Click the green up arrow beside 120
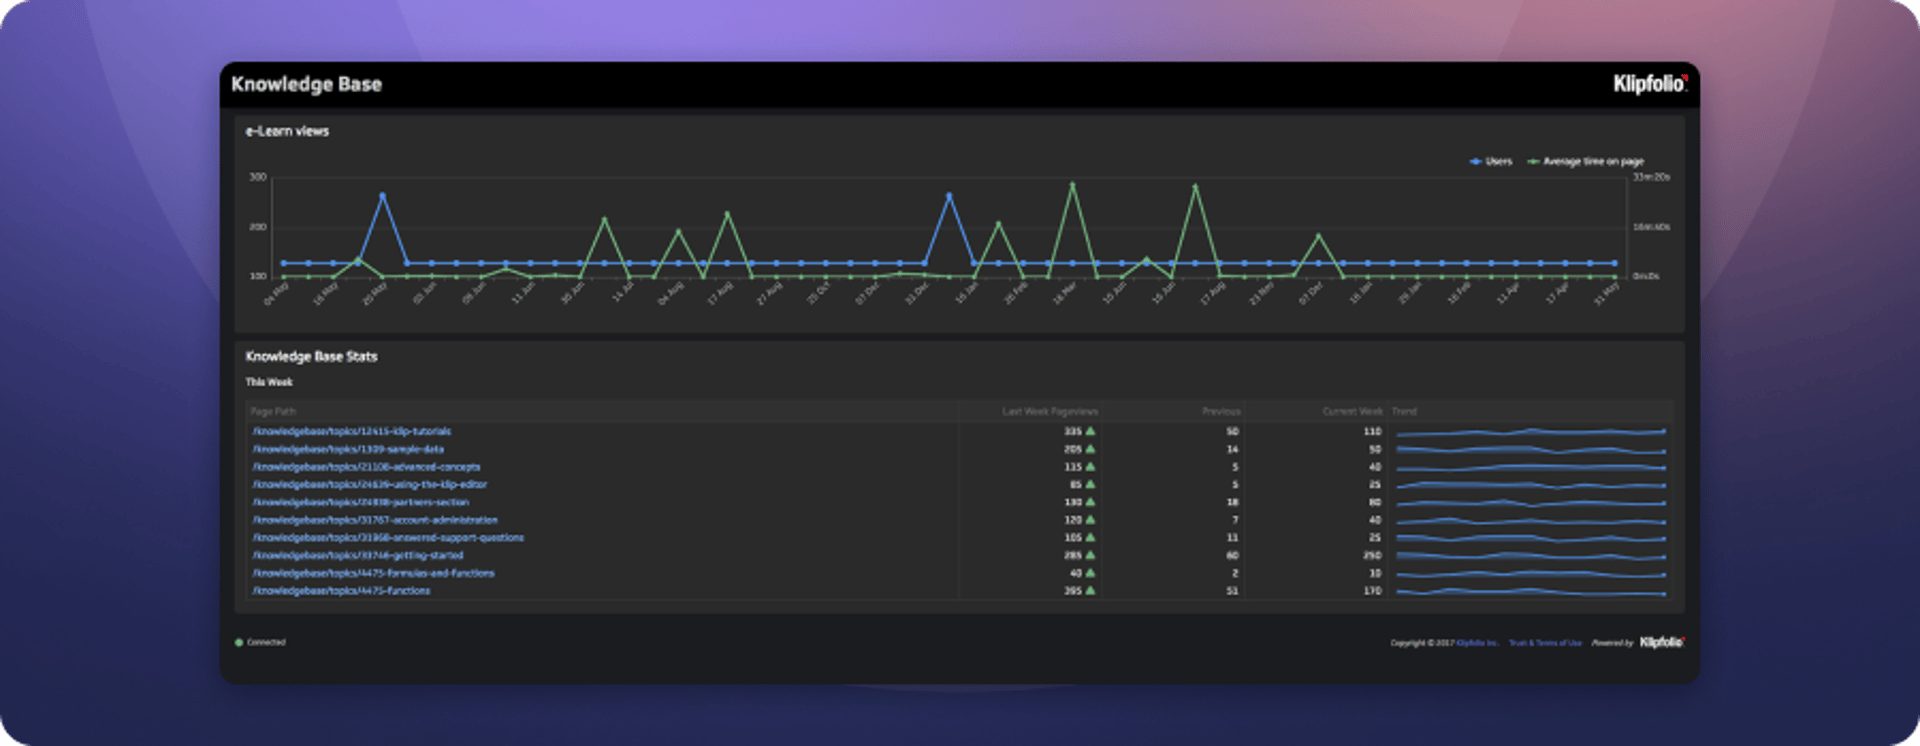The width and height of the screenshot is (1920, 746). click(1090, 520)
